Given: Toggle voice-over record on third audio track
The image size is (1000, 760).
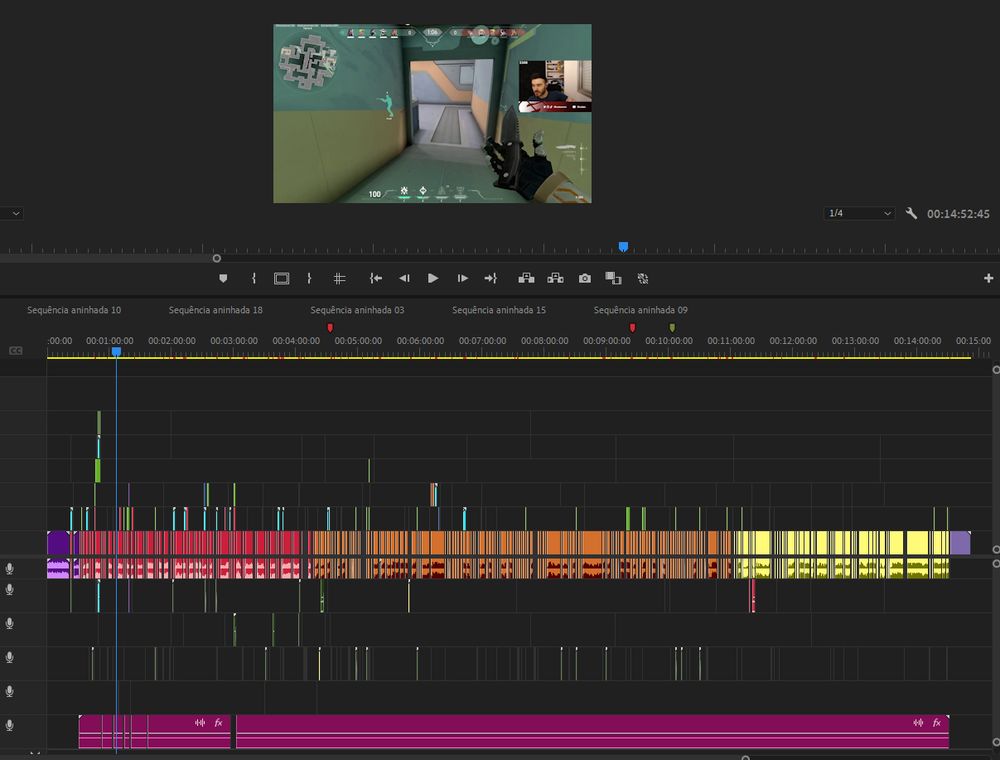Looking at the screenshot, I should pos(10,624).
